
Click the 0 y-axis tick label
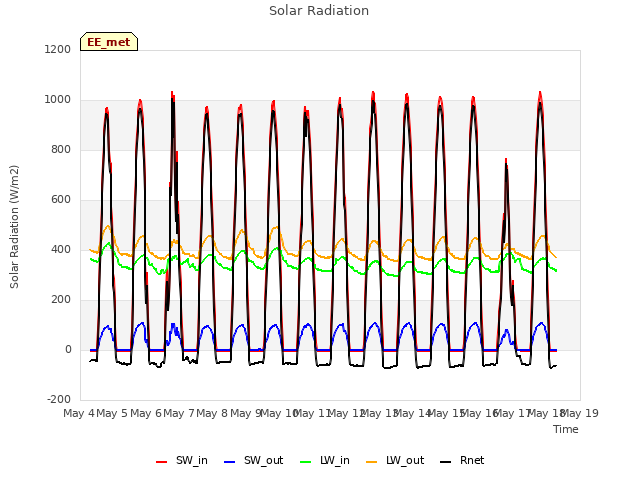click(68, 349)
